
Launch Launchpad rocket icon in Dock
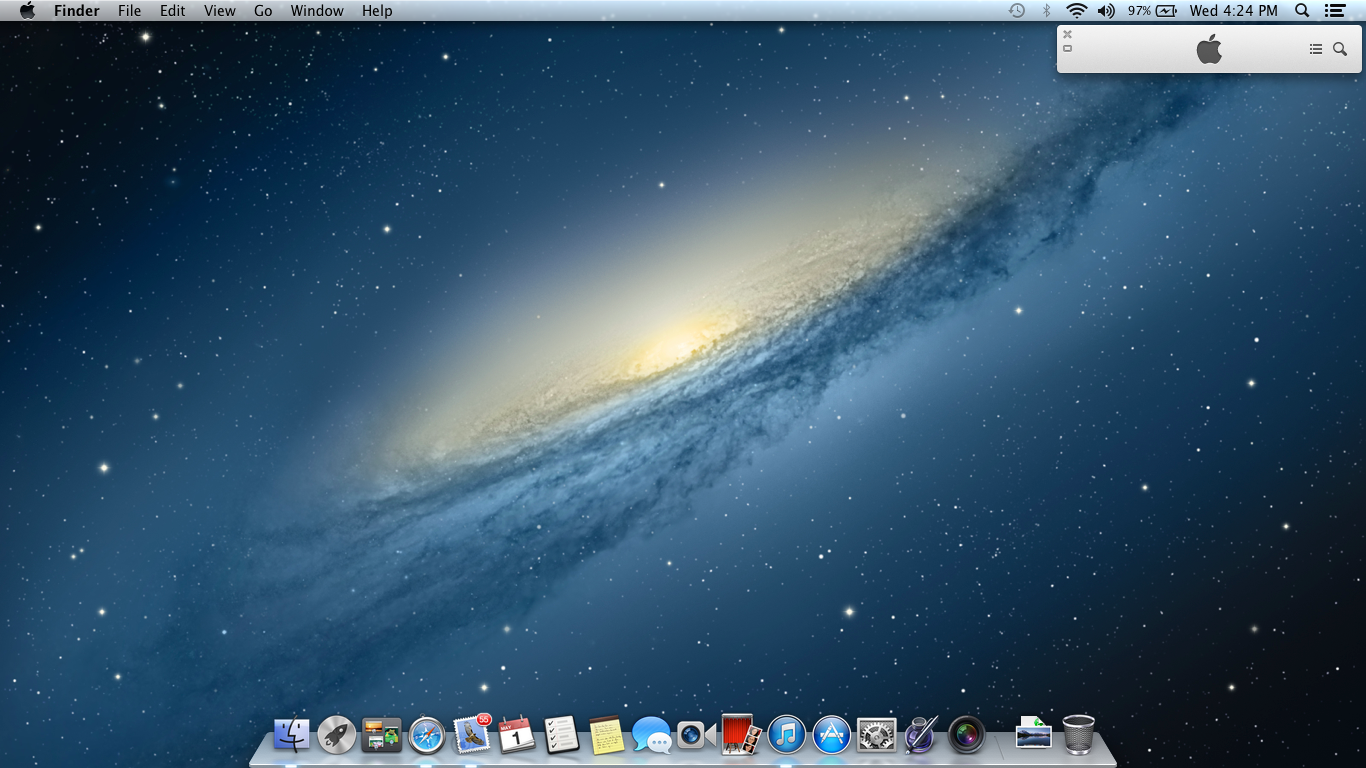click(337, 735)
